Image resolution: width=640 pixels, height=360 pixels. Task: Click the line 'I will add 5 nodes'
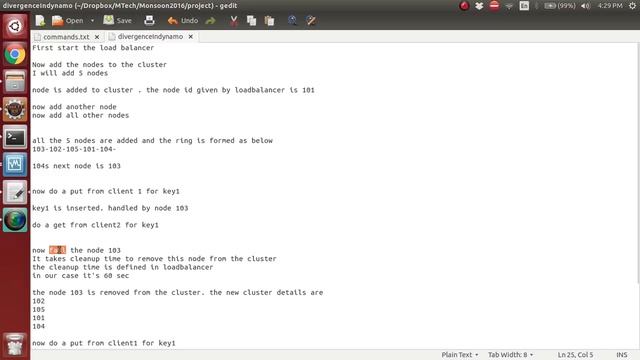(x=70, y=73)
